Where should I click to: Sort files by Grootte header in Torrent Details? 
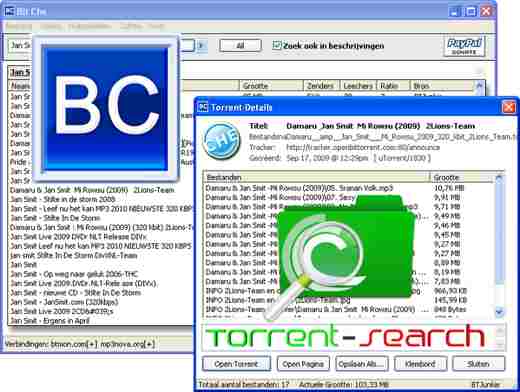[x=462, y=177]
